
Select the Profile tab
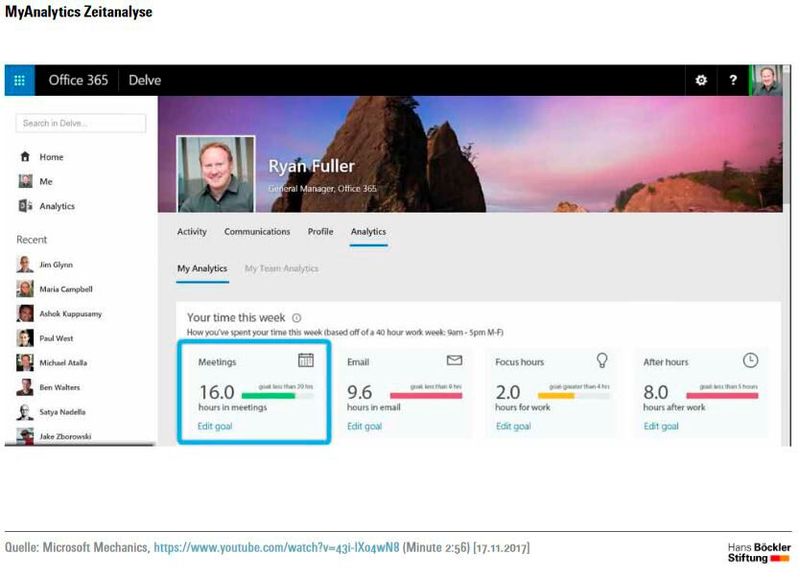320,231
